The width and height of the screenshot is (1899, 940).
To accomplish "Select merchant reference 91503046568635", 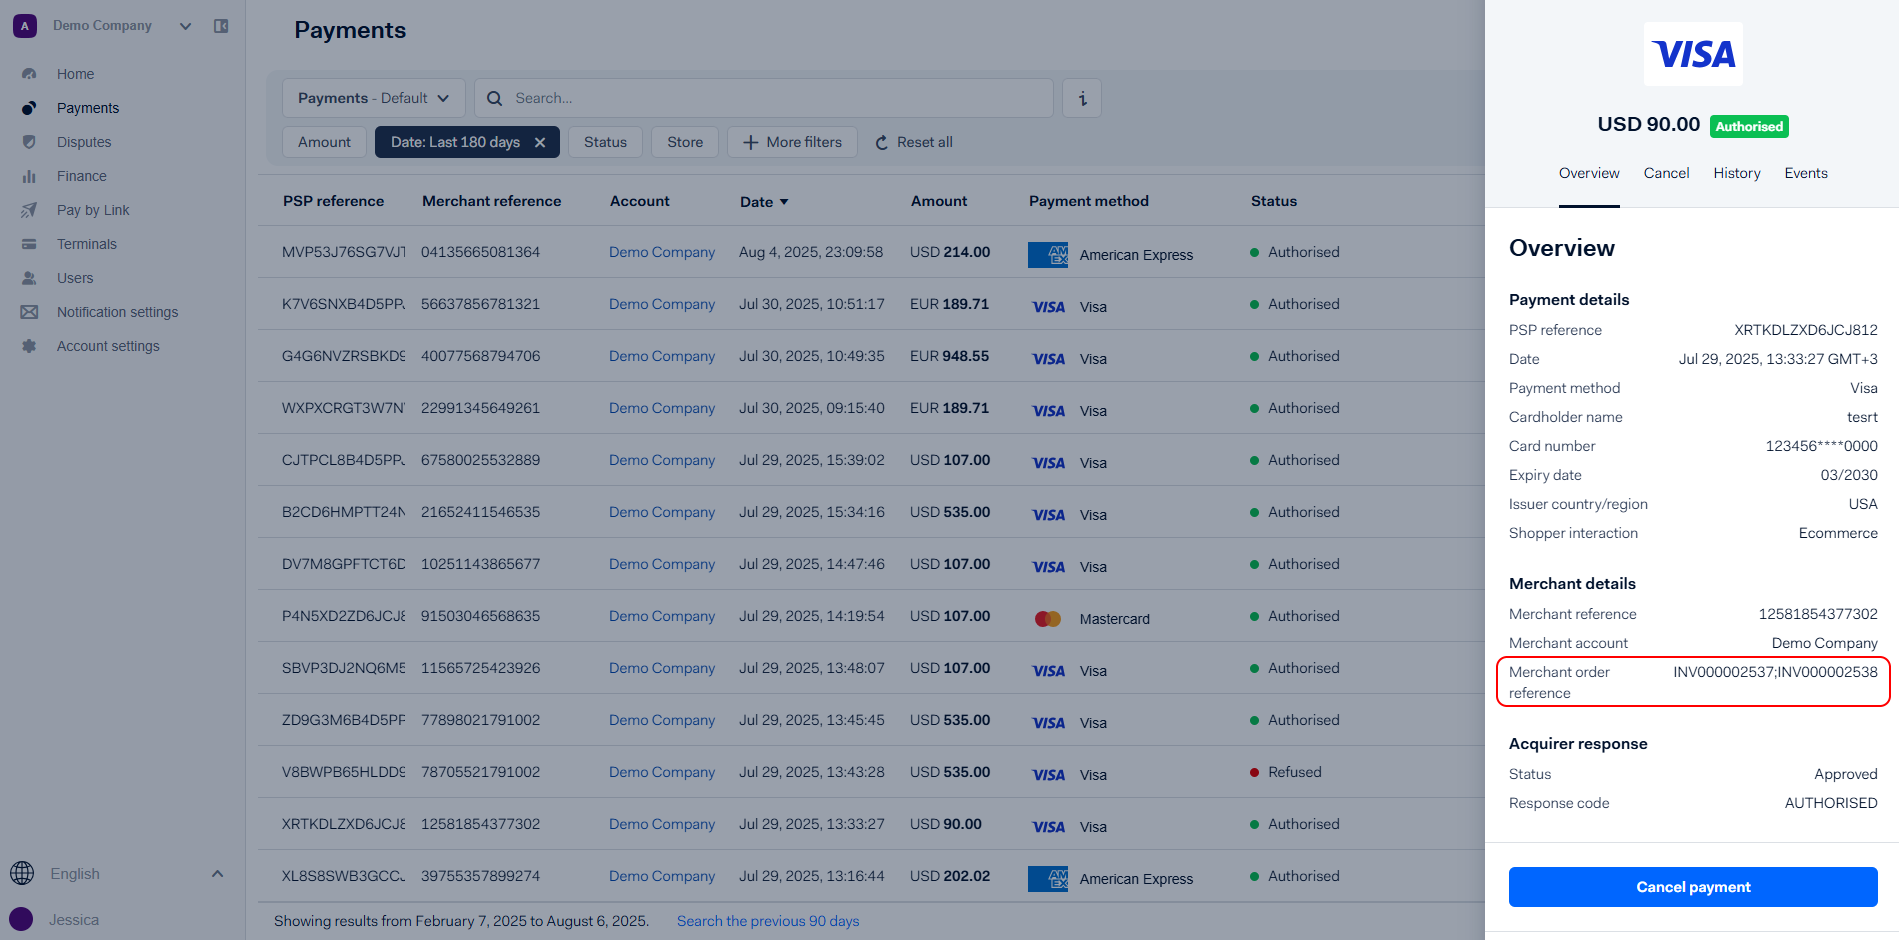I will pos(480,616).
